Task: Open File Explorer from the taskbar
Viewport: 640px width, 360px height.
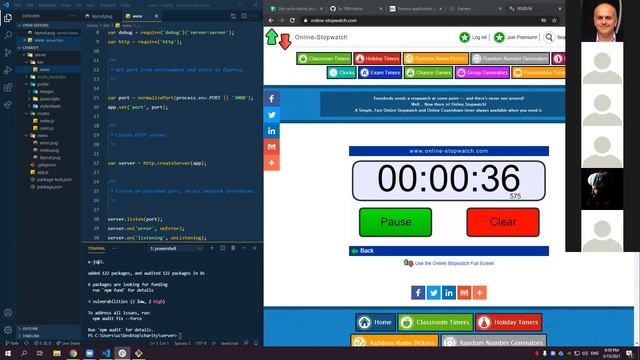Action: tap(57, 353)
